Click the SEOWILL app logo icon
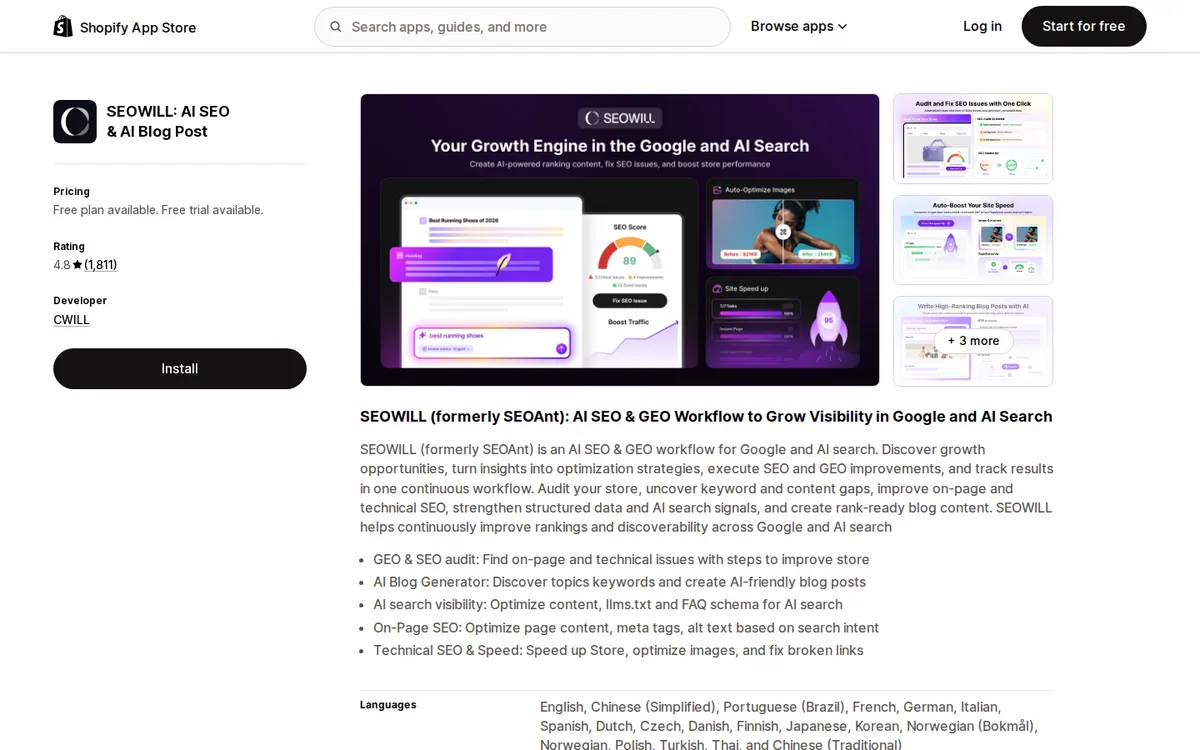This screenshot has width=1200, height=750. tap(75, 122)
